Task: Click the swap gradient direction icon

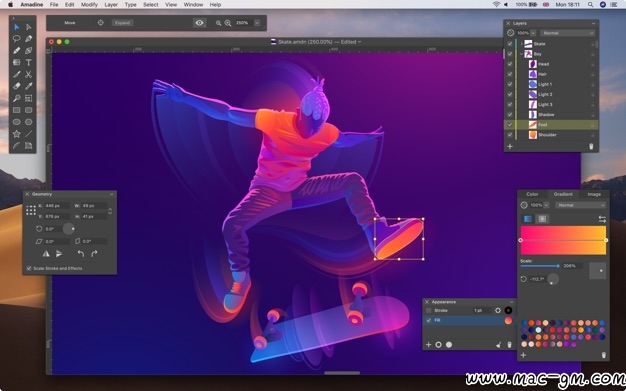Action: pyautogui.click(x=602, y=219)
